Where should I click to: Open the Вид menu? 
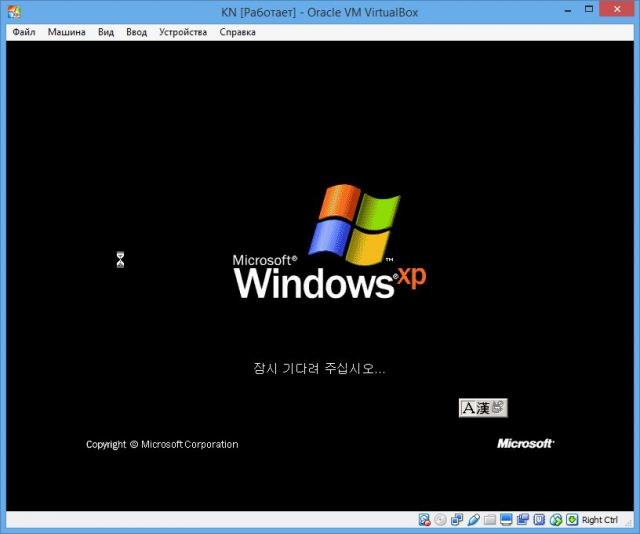point(106,32)
